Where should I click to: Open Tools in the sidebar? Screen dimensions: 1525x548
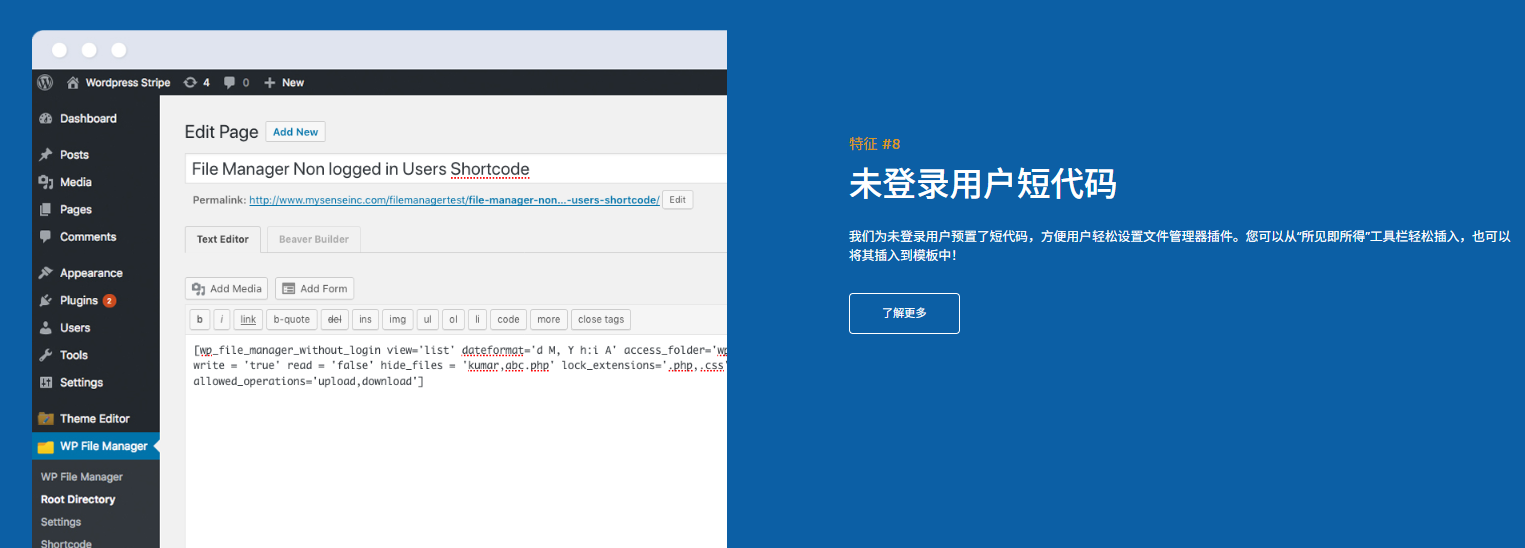[x=74, y=355]
